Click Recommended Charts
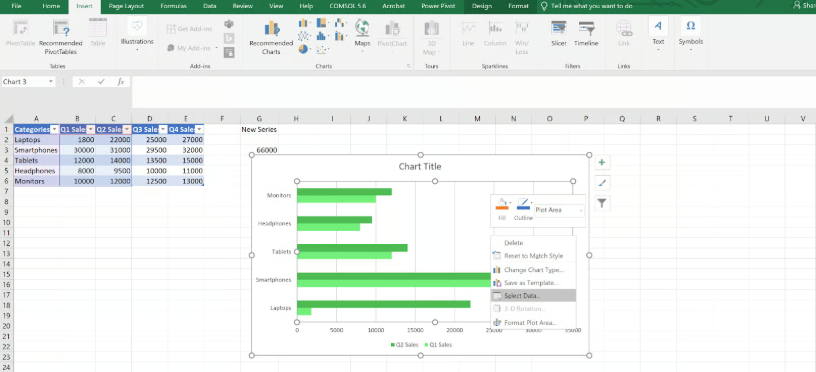 coord(271,37)
